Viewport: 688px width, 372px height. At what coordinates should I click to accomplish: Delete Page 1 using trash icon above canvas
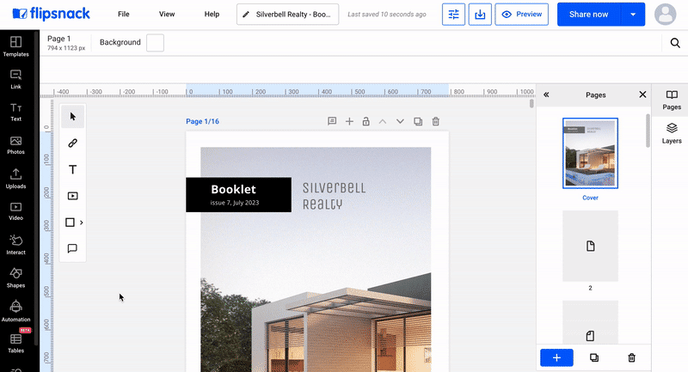pos(436,122)
